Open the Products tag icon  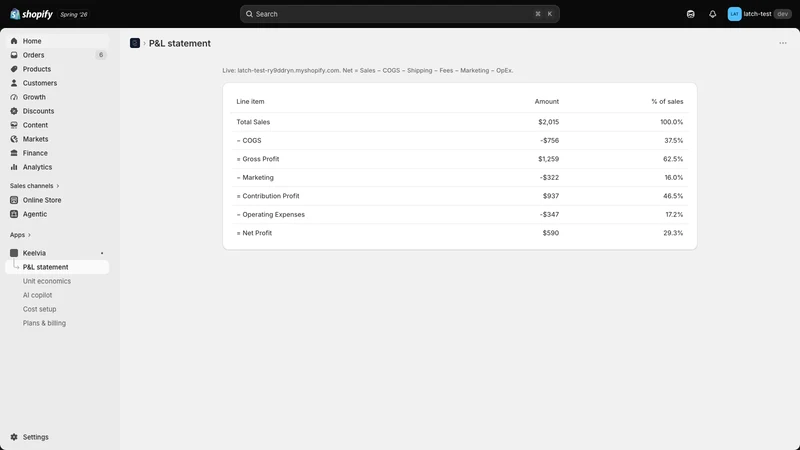pyautogui.click(x=14, y=69)
